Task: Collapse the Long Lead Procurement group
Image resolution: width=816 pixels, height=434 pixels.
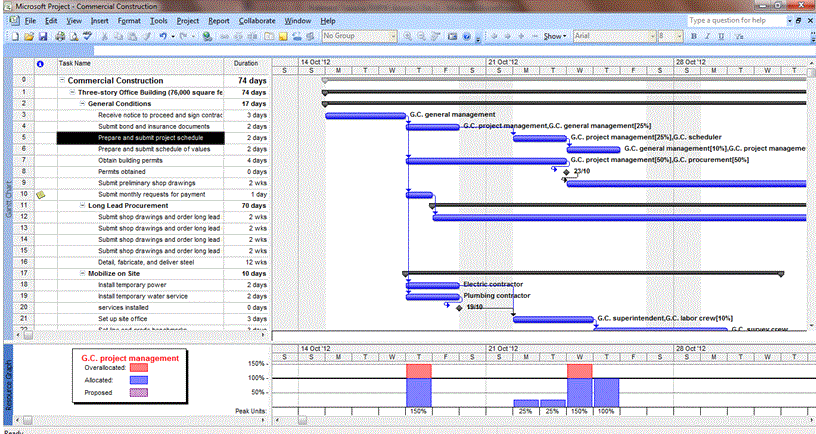Action: click(82, 206)
